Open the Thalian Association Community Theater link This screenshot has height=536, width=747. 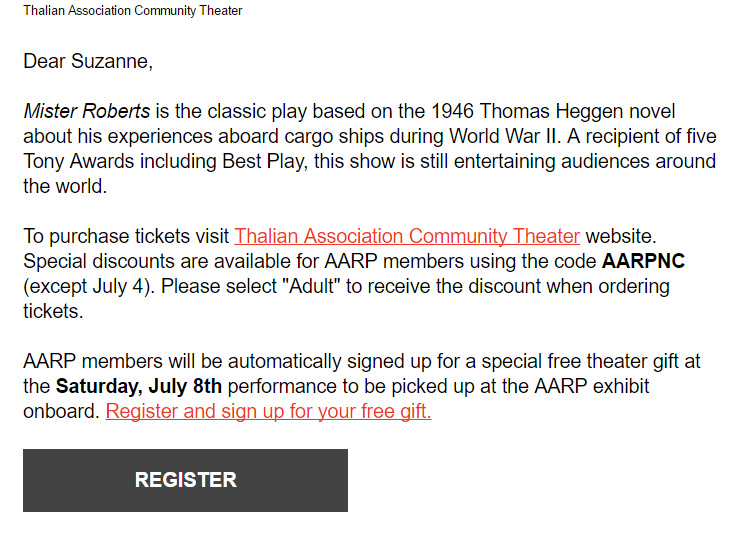coord(407,236)
